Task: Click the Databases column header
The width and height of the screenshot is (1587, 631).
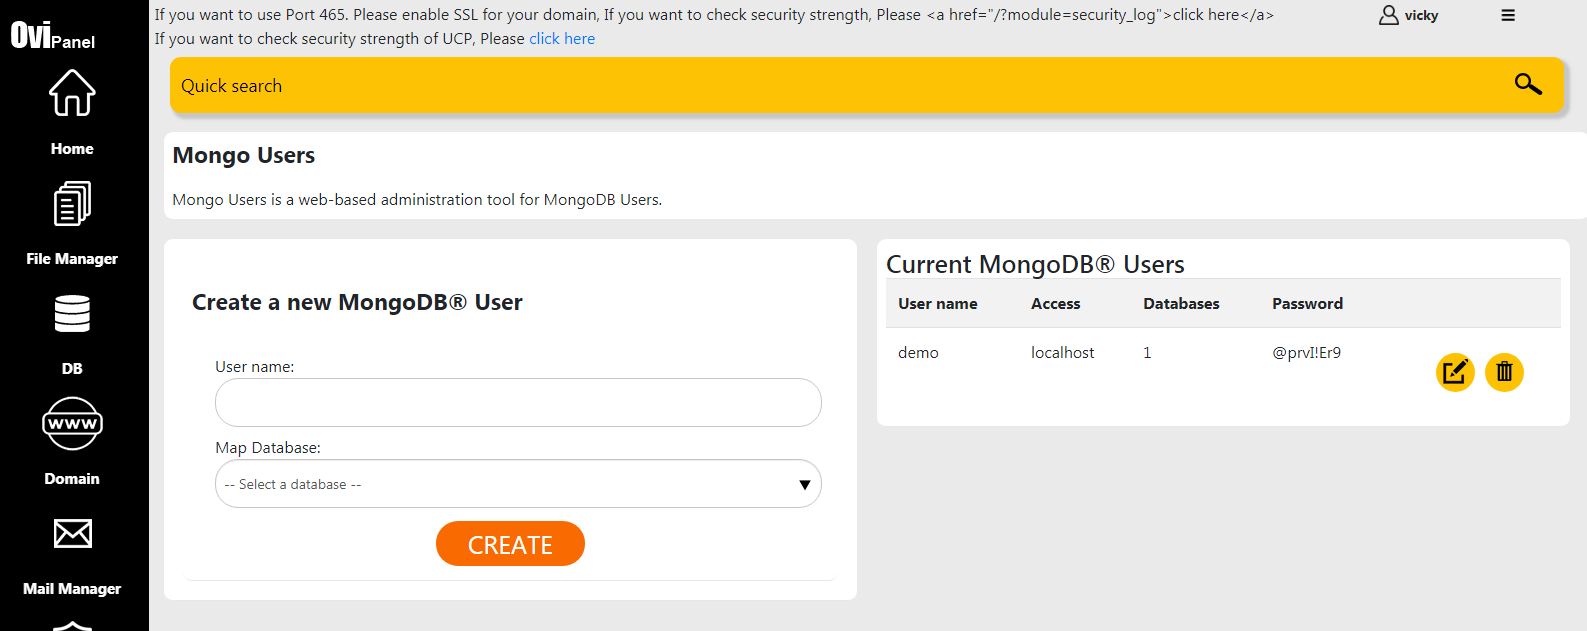Action: pyautogui.click(x=1181, y=304)
